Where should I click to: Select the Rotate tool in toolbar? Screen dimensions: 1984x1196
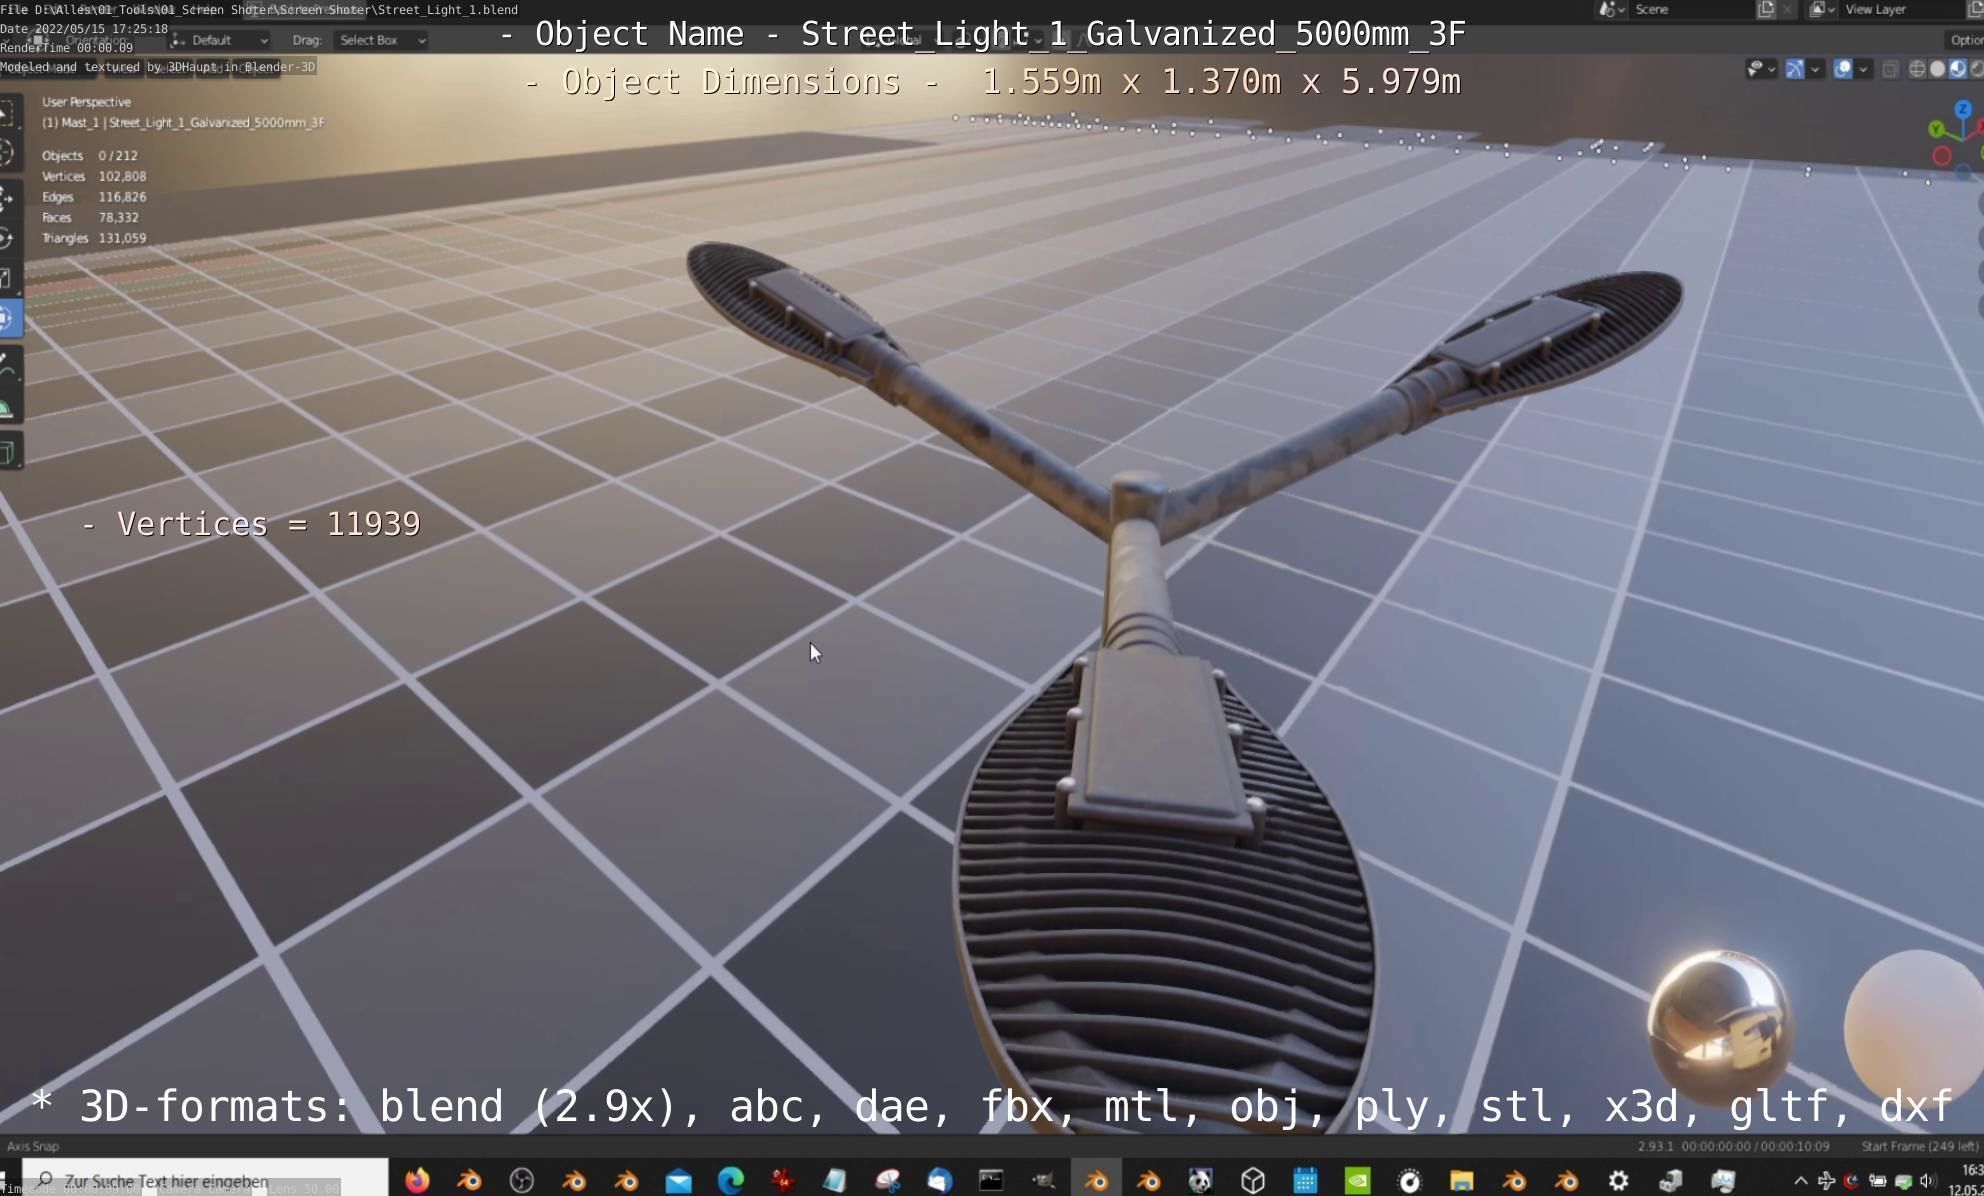8,238
